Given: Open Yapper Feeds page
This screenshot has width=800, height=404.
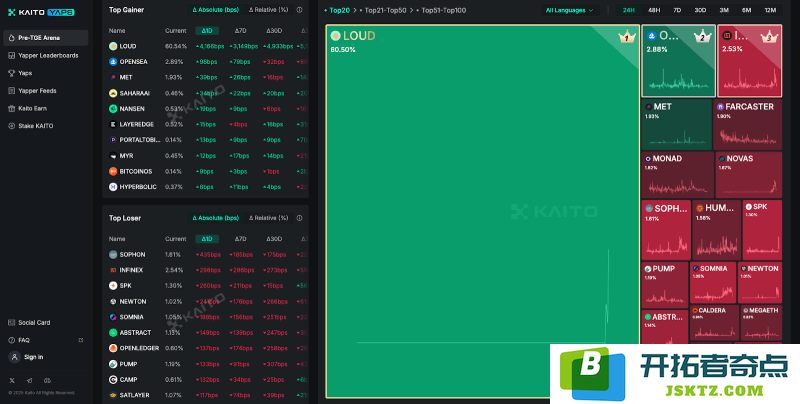Looking at the screenshot, I should tap(32, 91).
